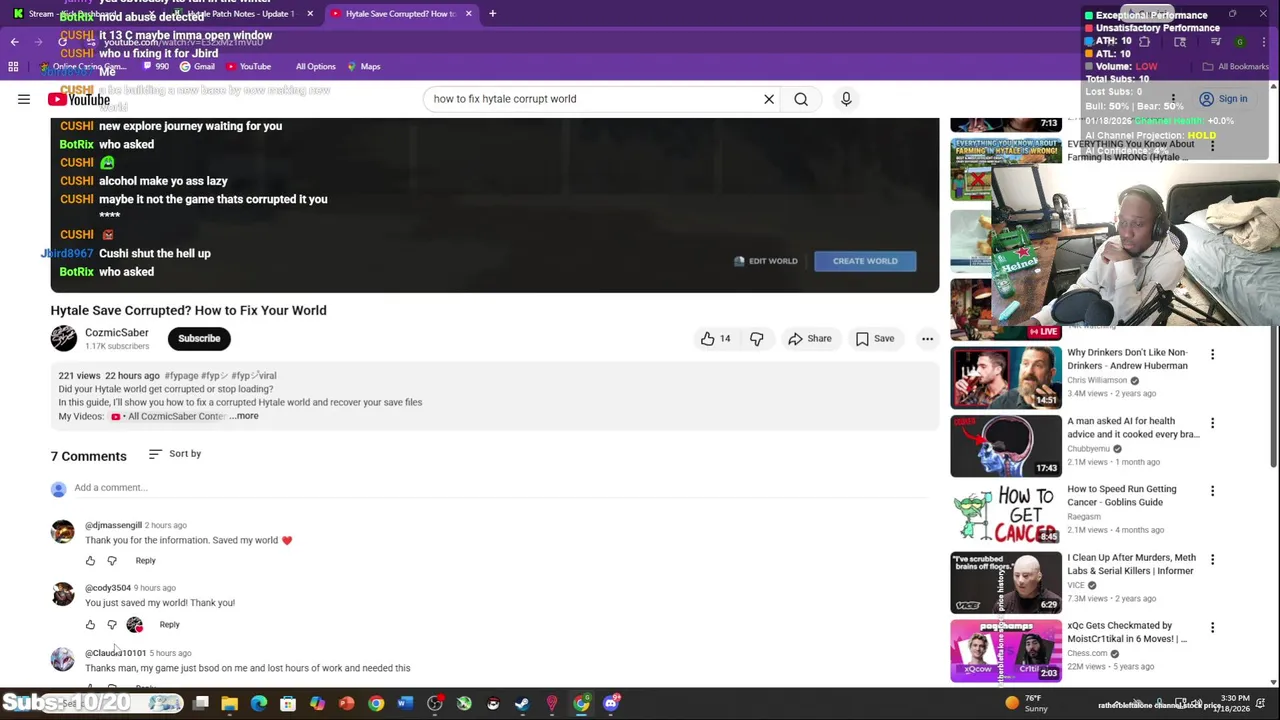1280x720 pixels.
Task: Open PowerPoint from the taskbar
Action: [346, 704]
